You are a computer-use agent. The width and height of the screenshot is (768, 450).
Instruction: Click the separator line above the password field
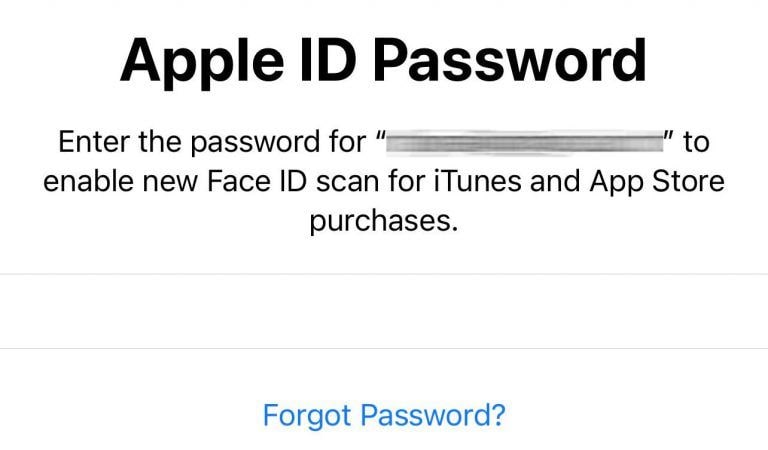coord(384,274)
